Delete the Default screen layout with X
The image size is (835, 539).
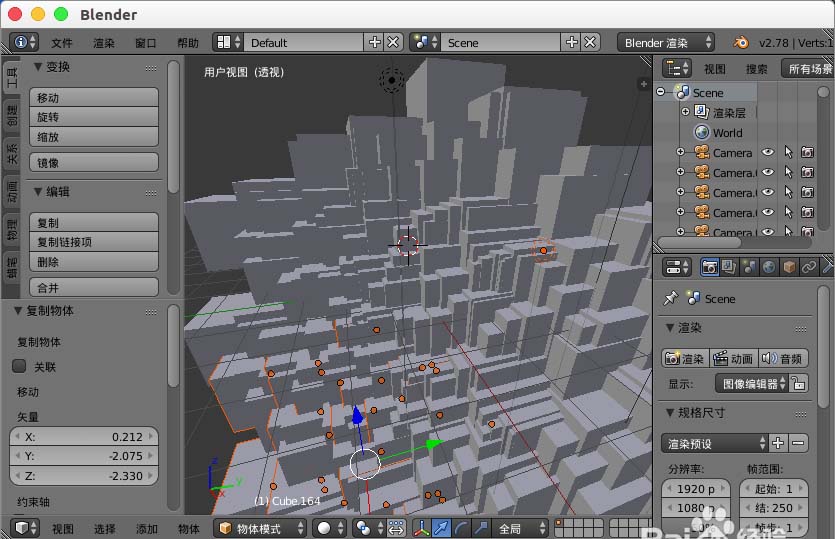[x=393, y=42]
